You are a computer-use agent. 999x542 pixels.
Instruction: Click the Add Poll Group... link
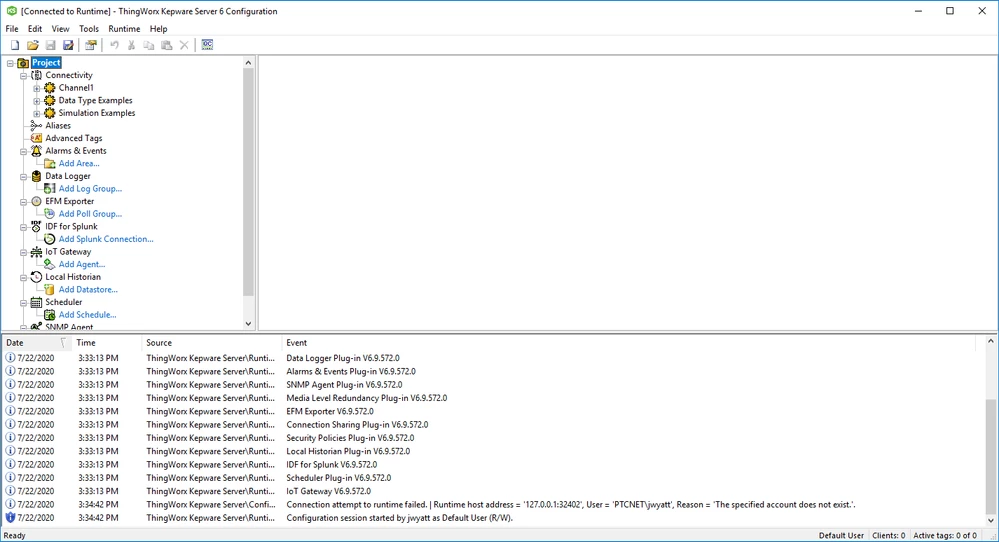(x=90, y=214)
